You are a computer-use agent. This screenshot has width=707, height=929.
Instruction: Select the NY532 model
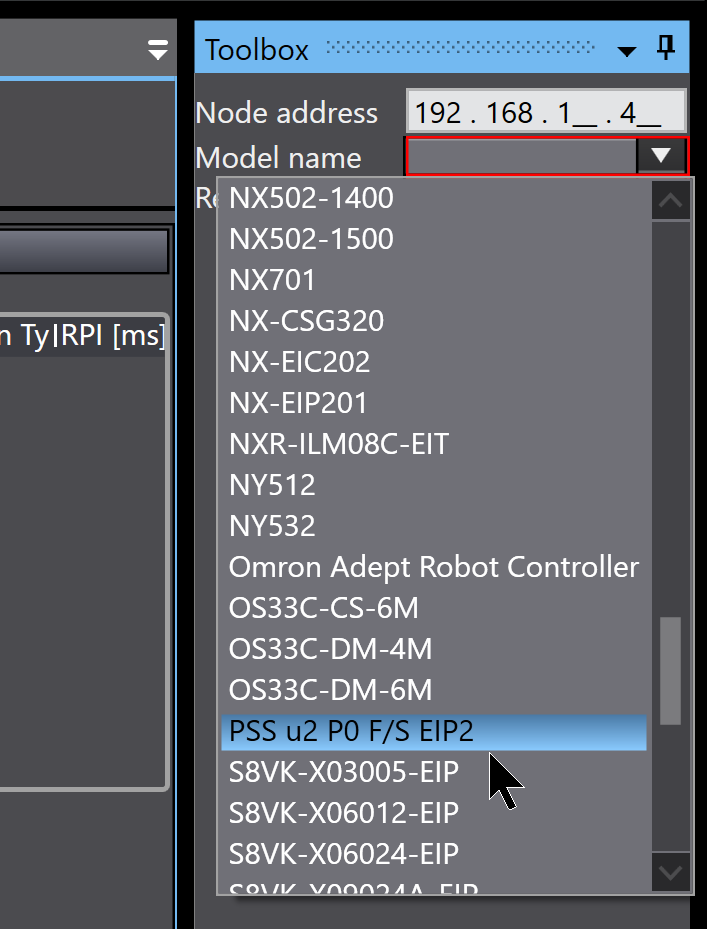click(433, 526)
